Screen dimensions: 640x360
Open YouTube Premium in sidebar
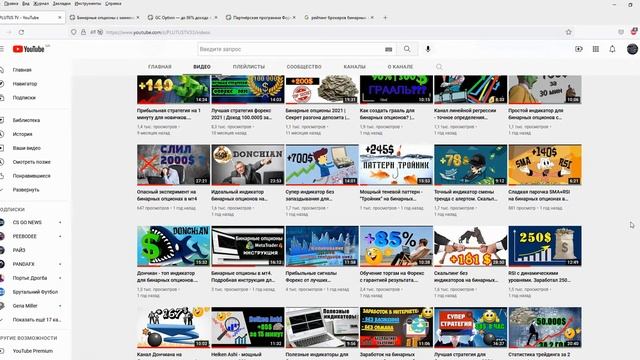[32, 351]
